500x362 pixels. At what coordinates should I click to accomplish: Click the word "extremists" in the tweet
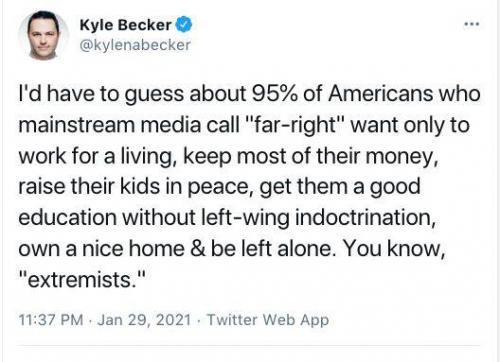[x=79, y=279]
